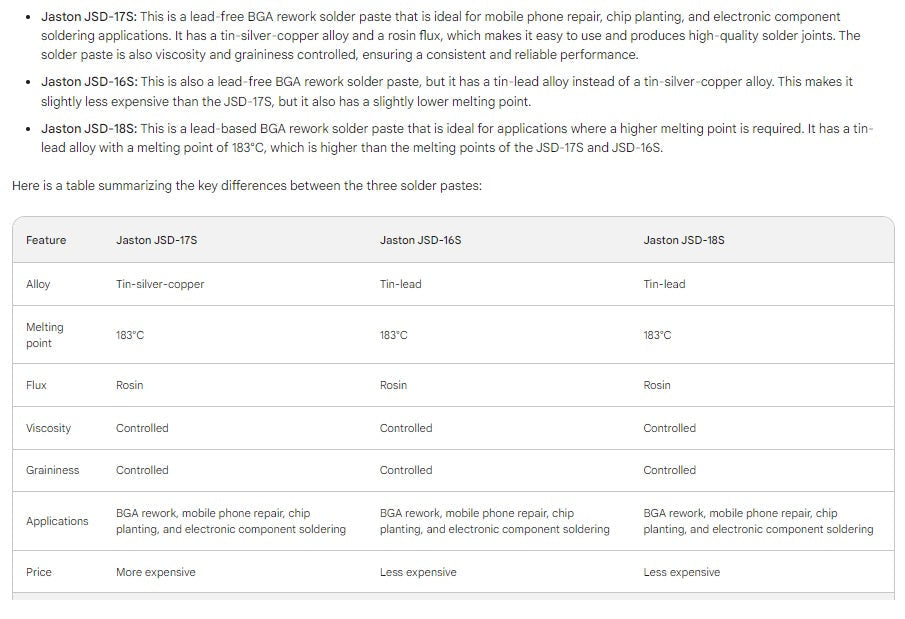Click the Applications row label
905x619 pixels.
[57, 521]
